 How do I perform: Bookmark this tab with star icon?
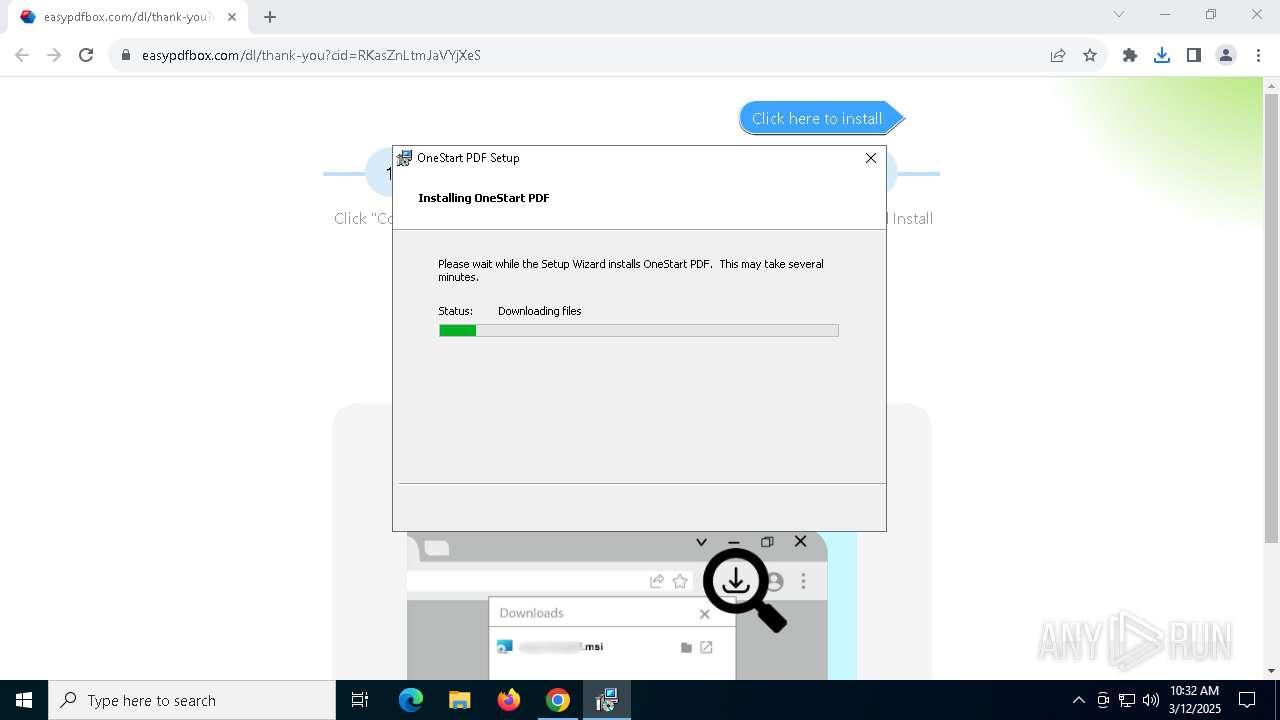point(1090,55)
